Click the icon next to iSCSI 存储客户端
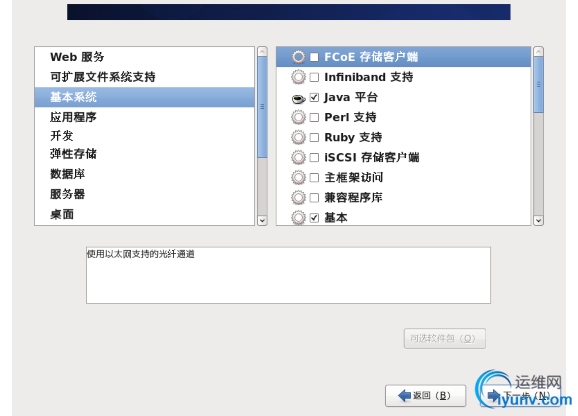The height and width of the screenshot is (416, 578). [298, 158]
